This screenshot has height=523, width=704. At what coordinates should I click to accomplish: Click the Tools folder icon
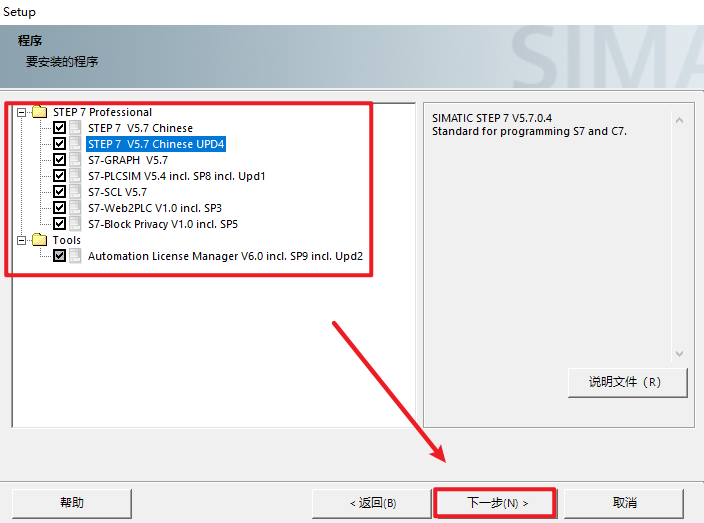pos(40,240)
